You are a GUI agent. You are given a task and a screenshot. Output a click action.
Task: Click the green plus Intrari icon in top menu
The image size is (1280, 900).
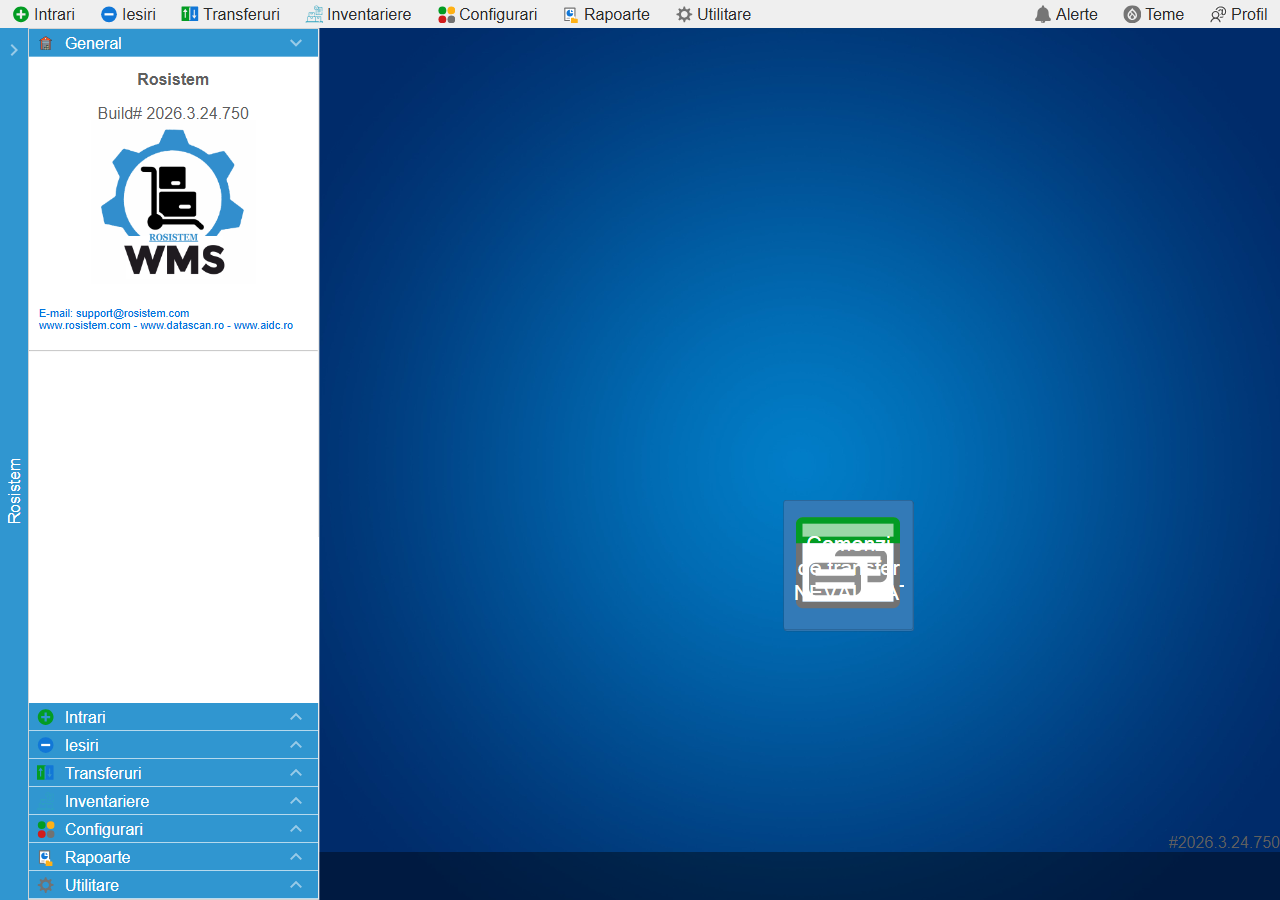point(20,15)
